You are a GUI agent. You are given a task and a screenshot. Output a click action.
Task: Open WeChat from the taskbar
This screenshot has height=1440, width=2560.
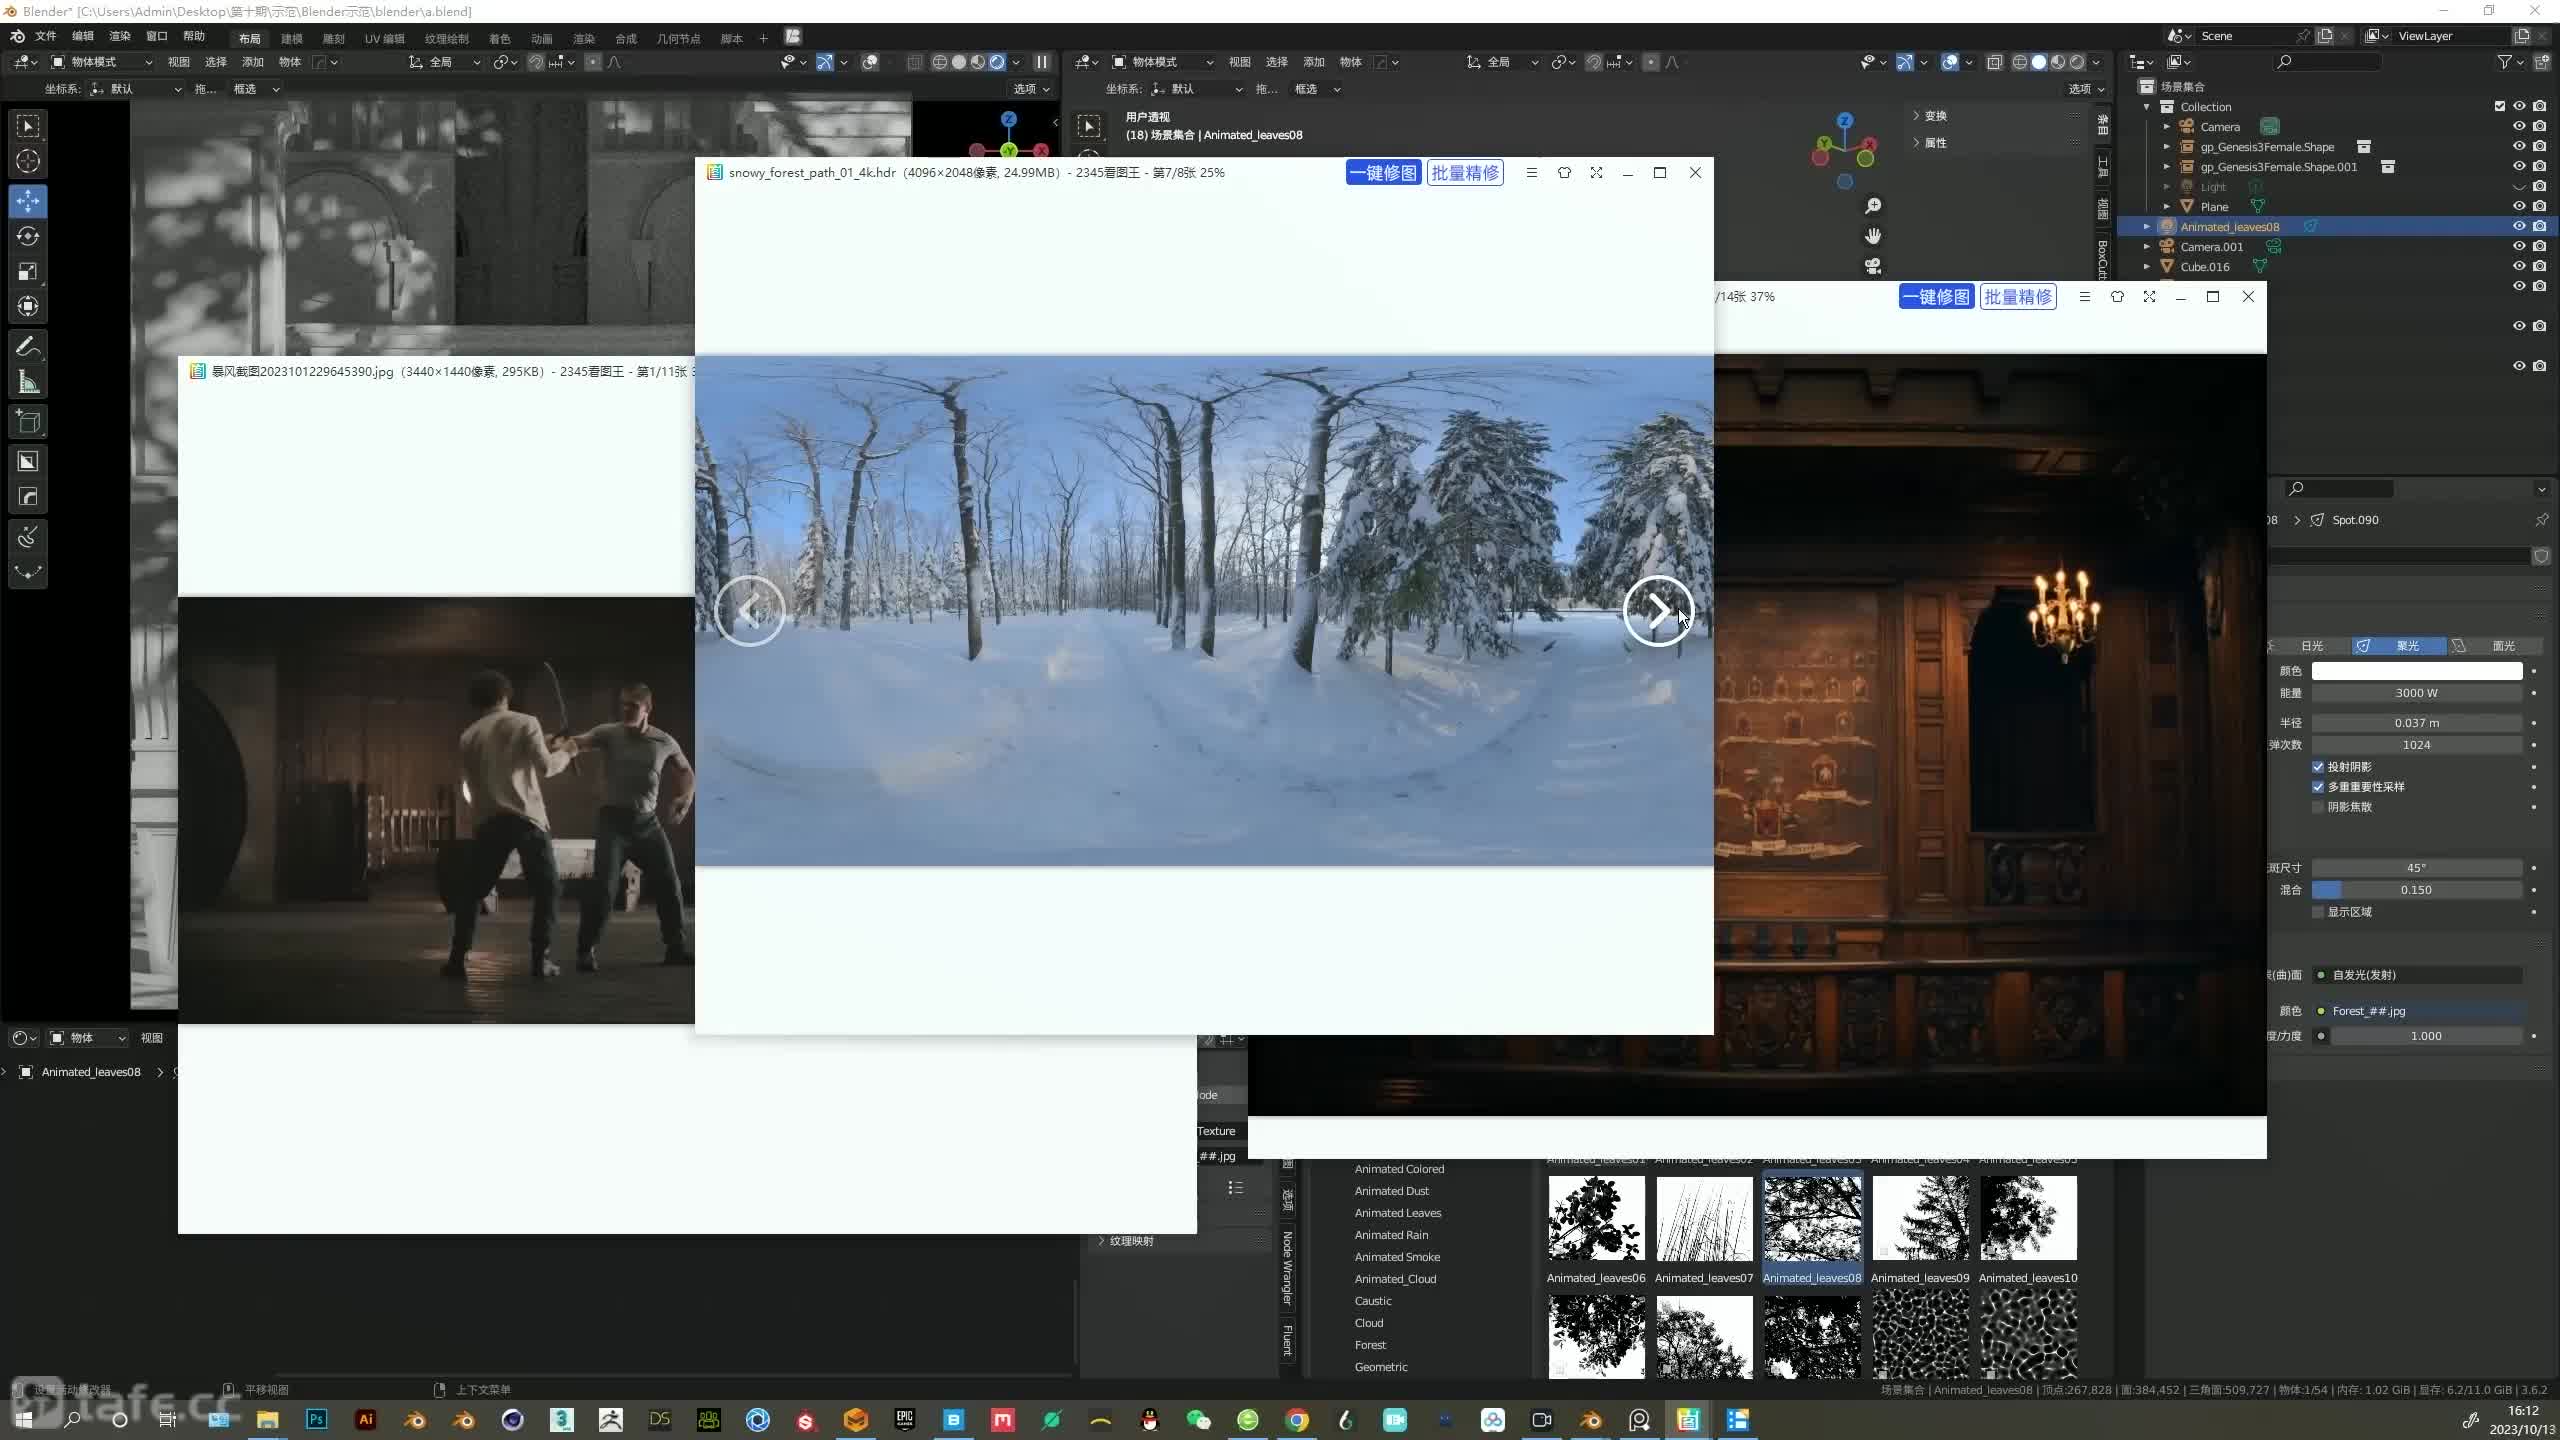[x=1198, y=1420]
